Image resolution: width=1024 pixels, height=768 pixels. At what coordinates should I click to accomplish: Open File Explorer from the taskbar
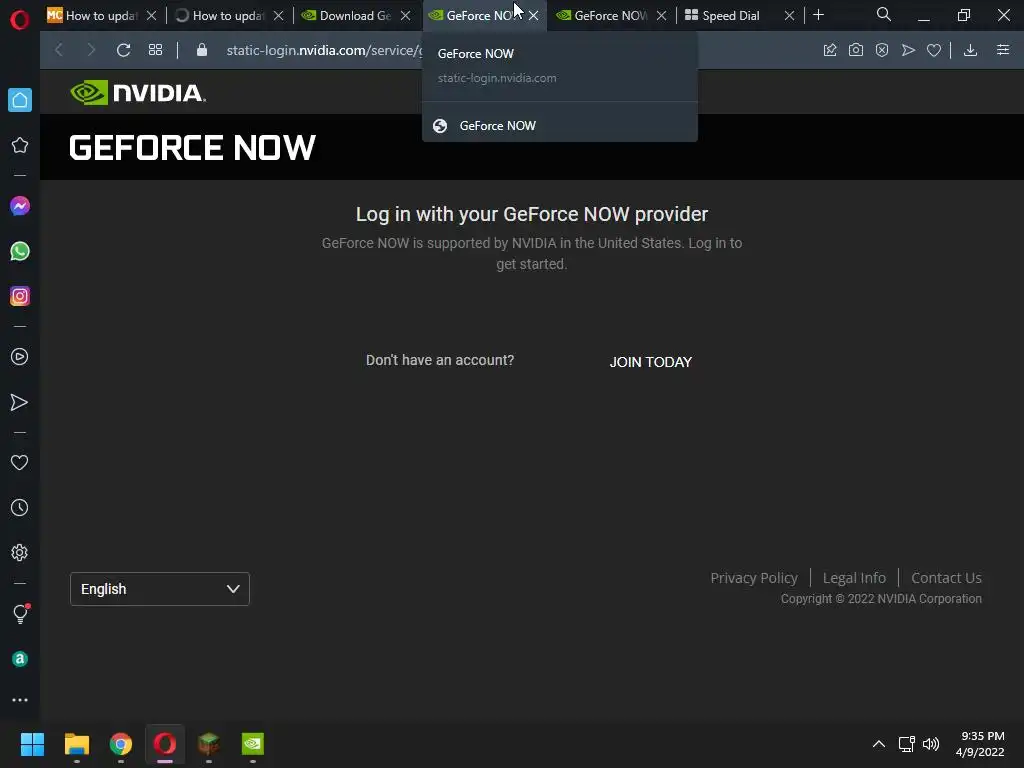point(76,744)
